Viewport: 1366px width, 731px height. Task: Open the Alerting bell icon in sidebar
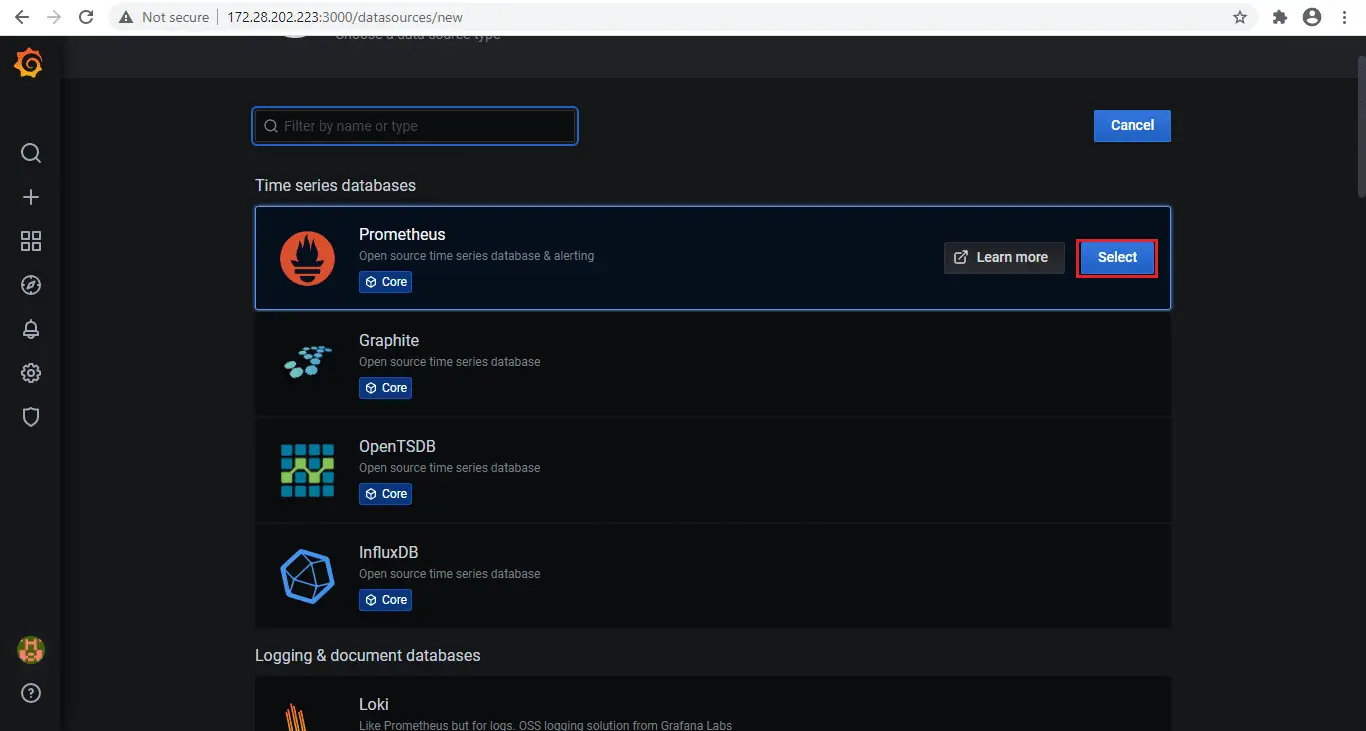tap(30, 328)
